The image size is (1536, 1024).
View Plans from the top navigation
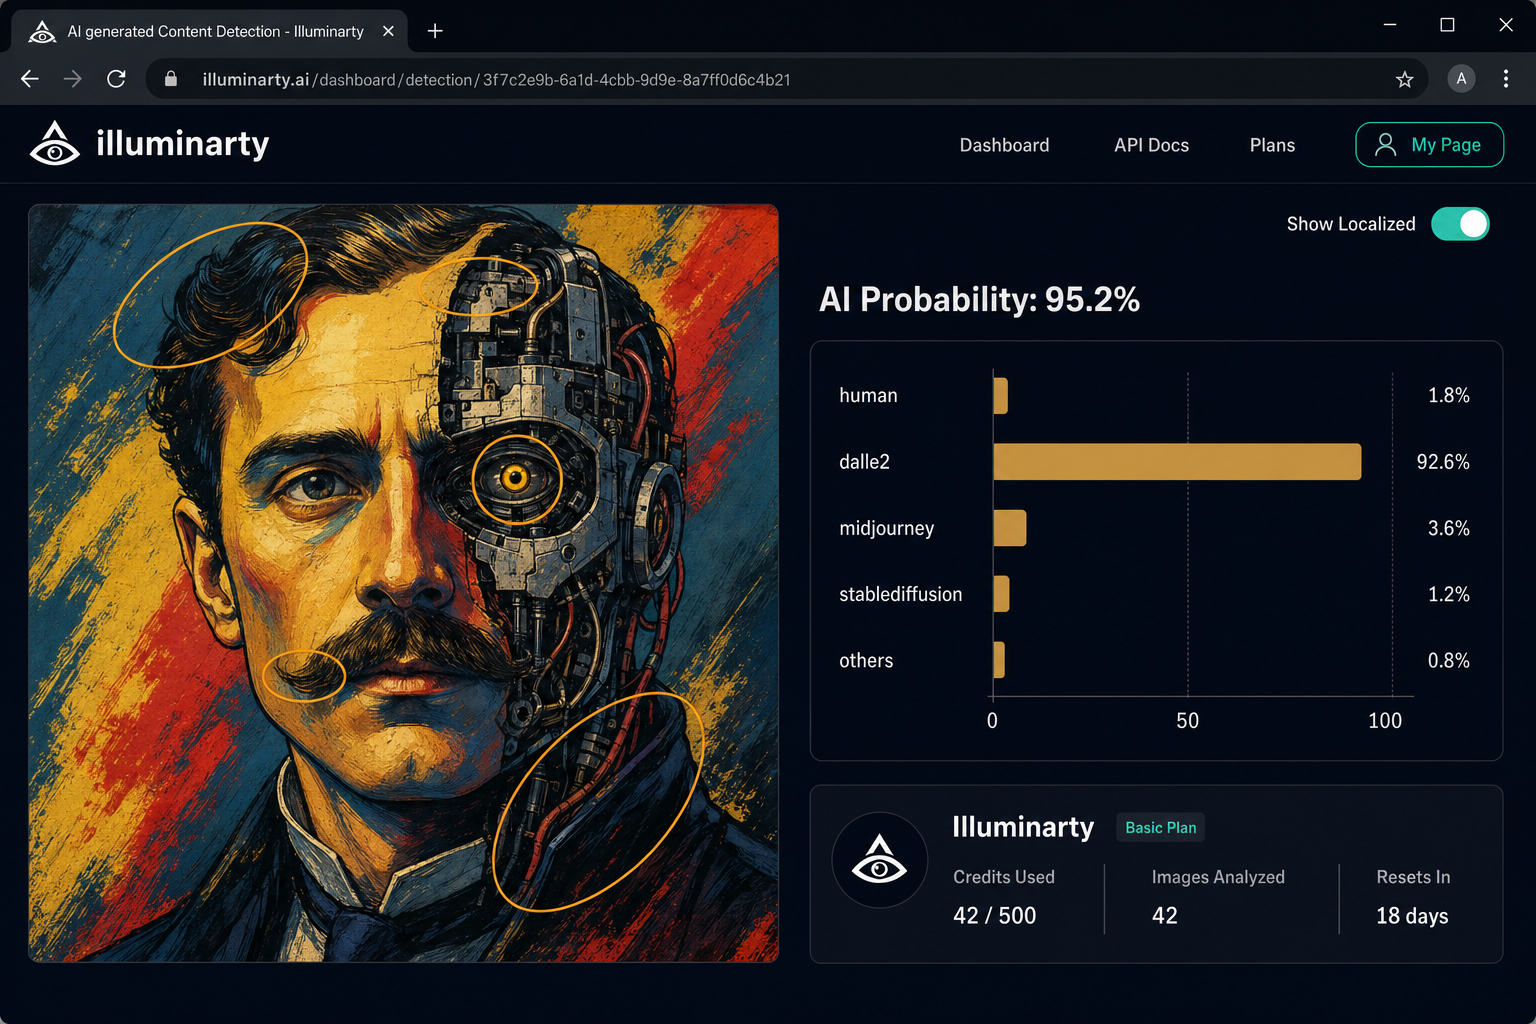click(x=1272, y=145)
